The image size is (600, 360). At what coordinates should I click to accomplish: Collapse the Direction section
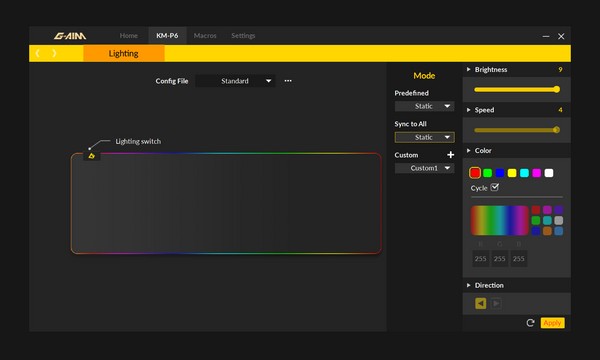click(x=468, y=285)
